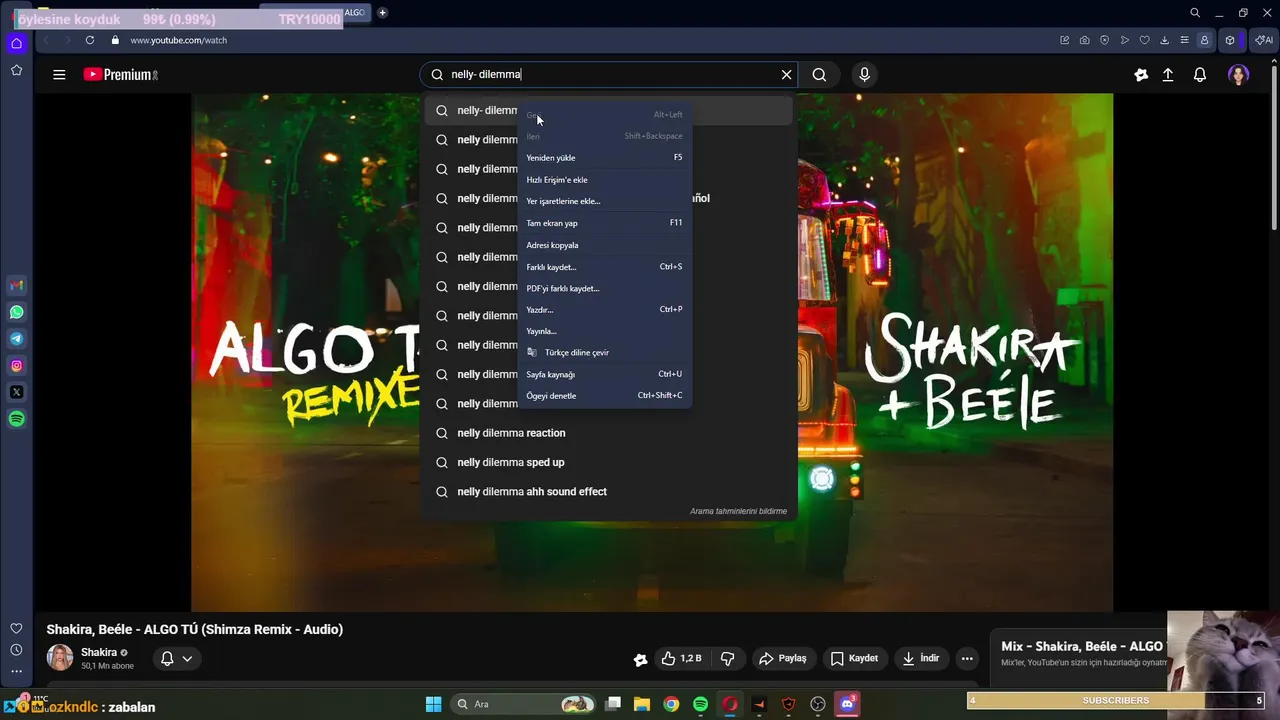
Task: Click Kaydet save button
Action: coord(854,658)
